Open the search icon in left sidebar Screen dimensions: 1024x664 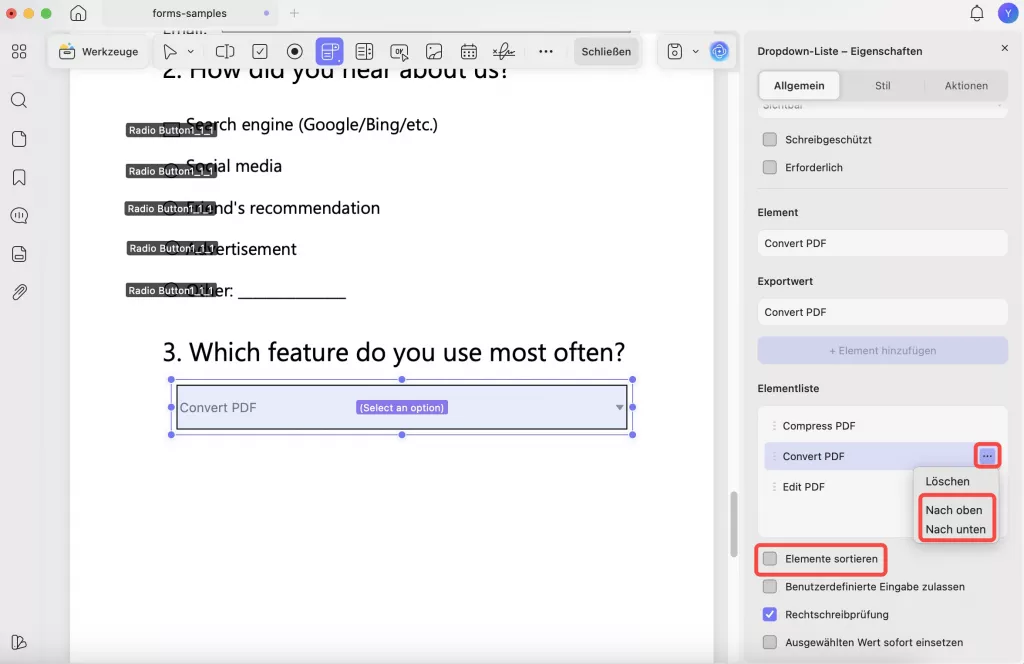tap(19, 100)
